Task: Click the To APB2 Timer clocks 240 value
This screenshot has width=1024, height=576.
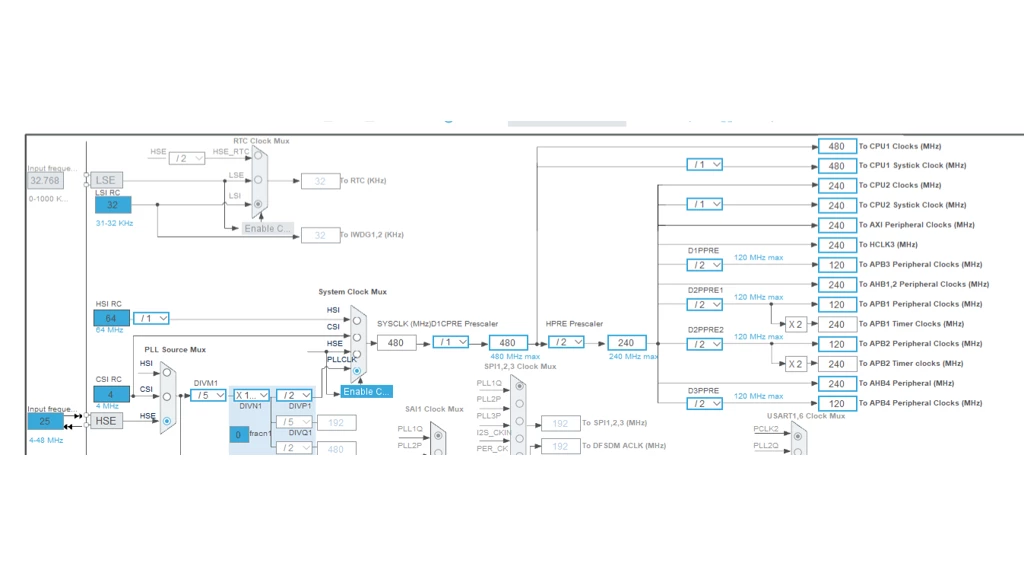Action: coord(837,364)
